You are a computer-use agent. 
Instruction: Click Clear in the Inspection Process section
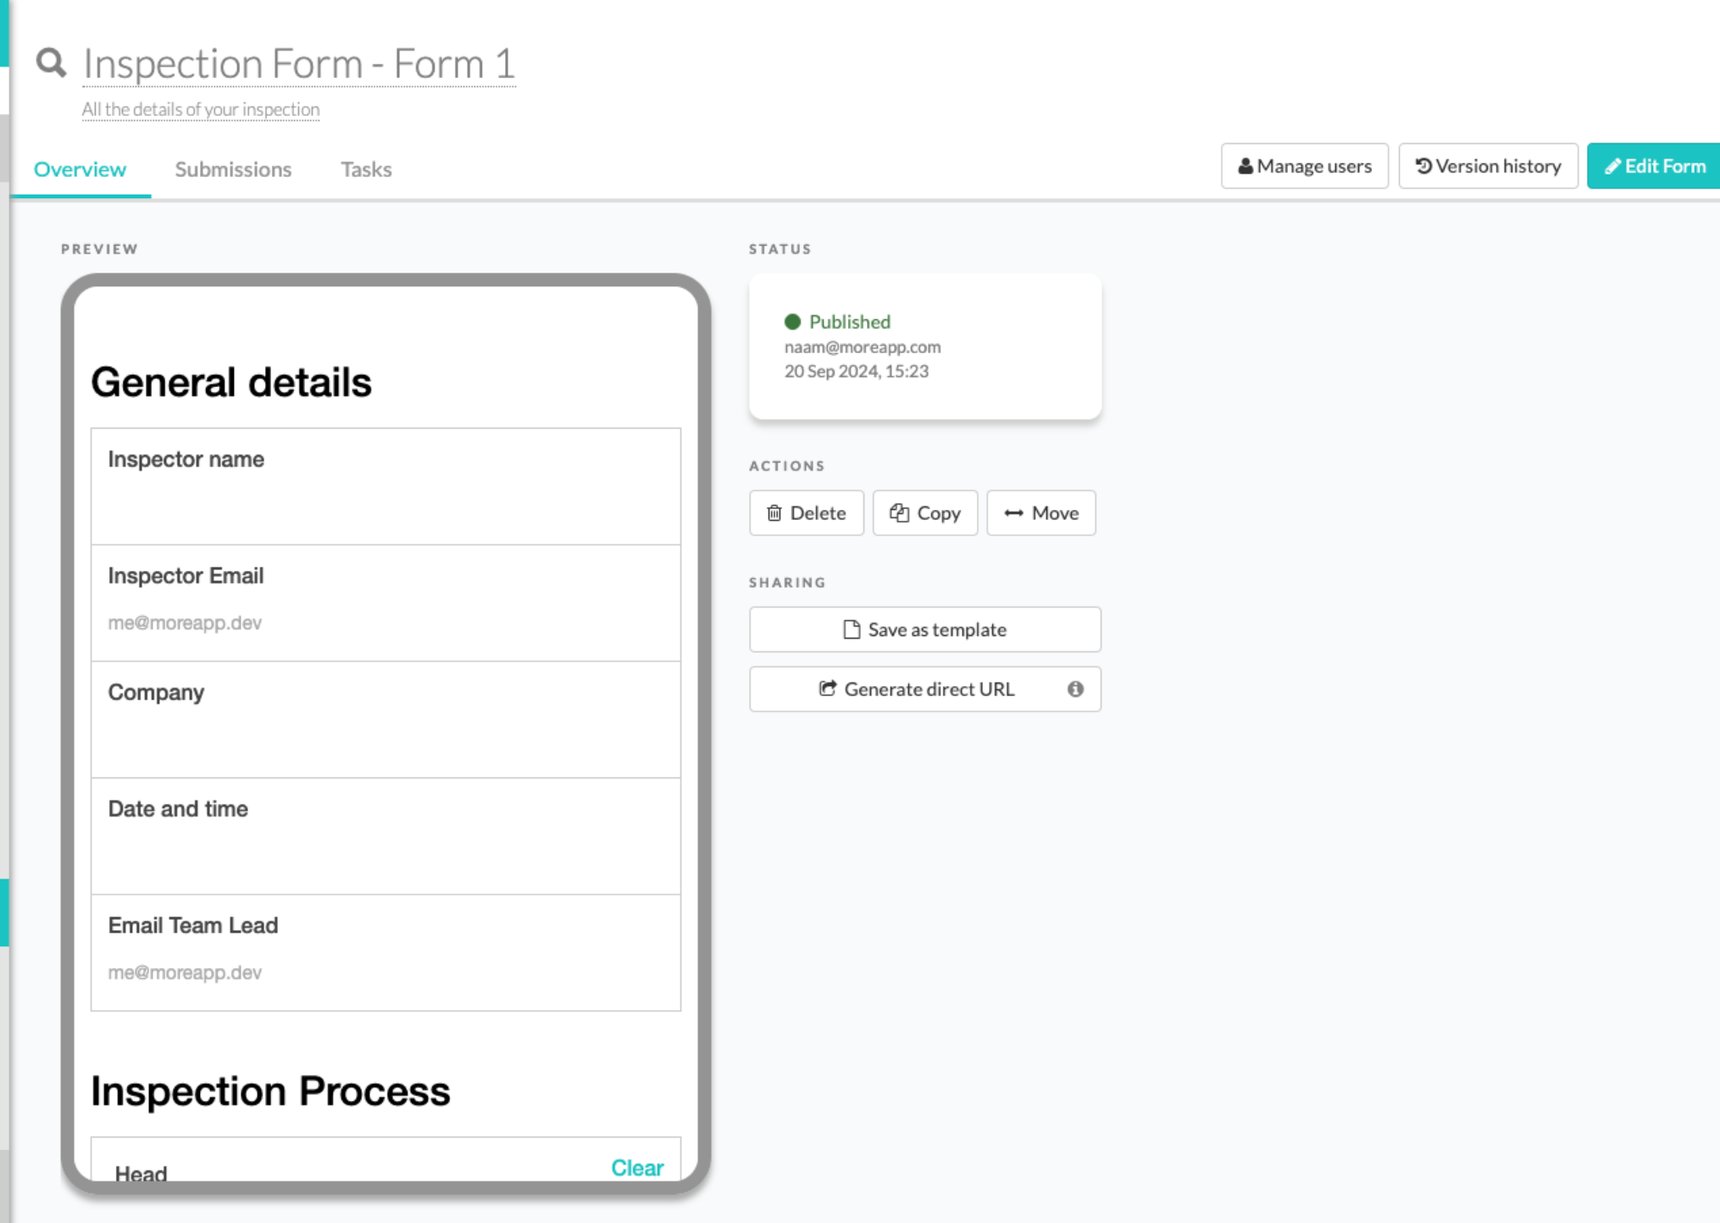pyautogui.click(x=637, y=1167)
